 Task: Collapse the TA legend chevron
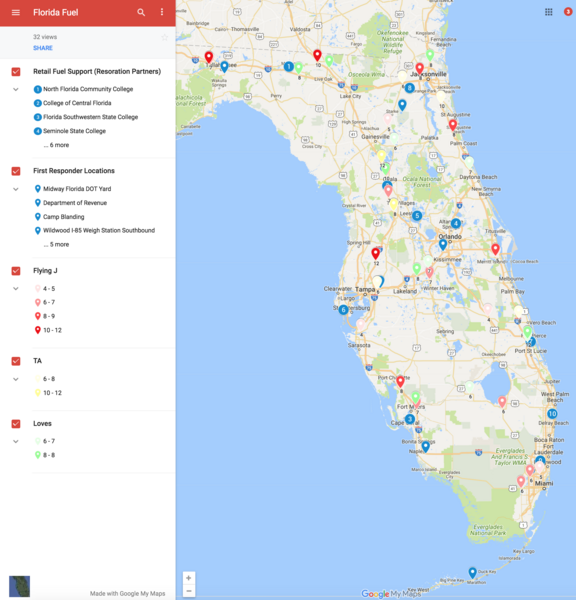coord(16,379)
